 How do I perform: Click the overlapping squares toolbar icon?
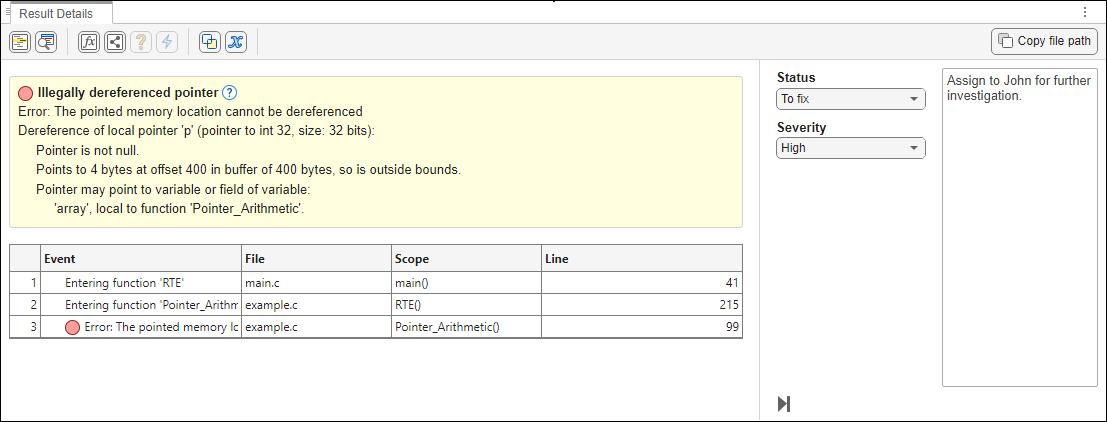tap(210, 42)
